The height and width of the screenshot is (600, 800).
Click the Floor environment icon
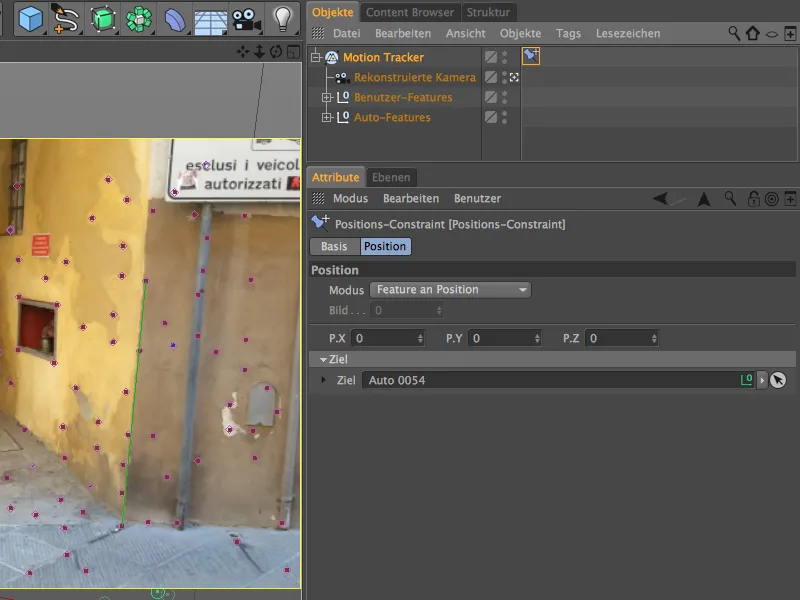point(210,18)
